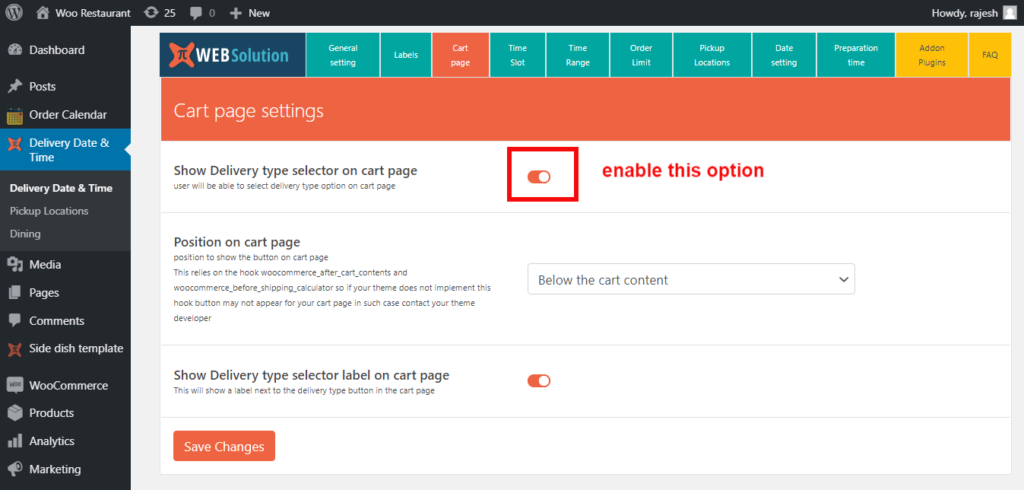Viewport: 1024px width, 490px height.
Task: Toggle Show Delivery type selector on cart page
Action: [x=539, y=177]
